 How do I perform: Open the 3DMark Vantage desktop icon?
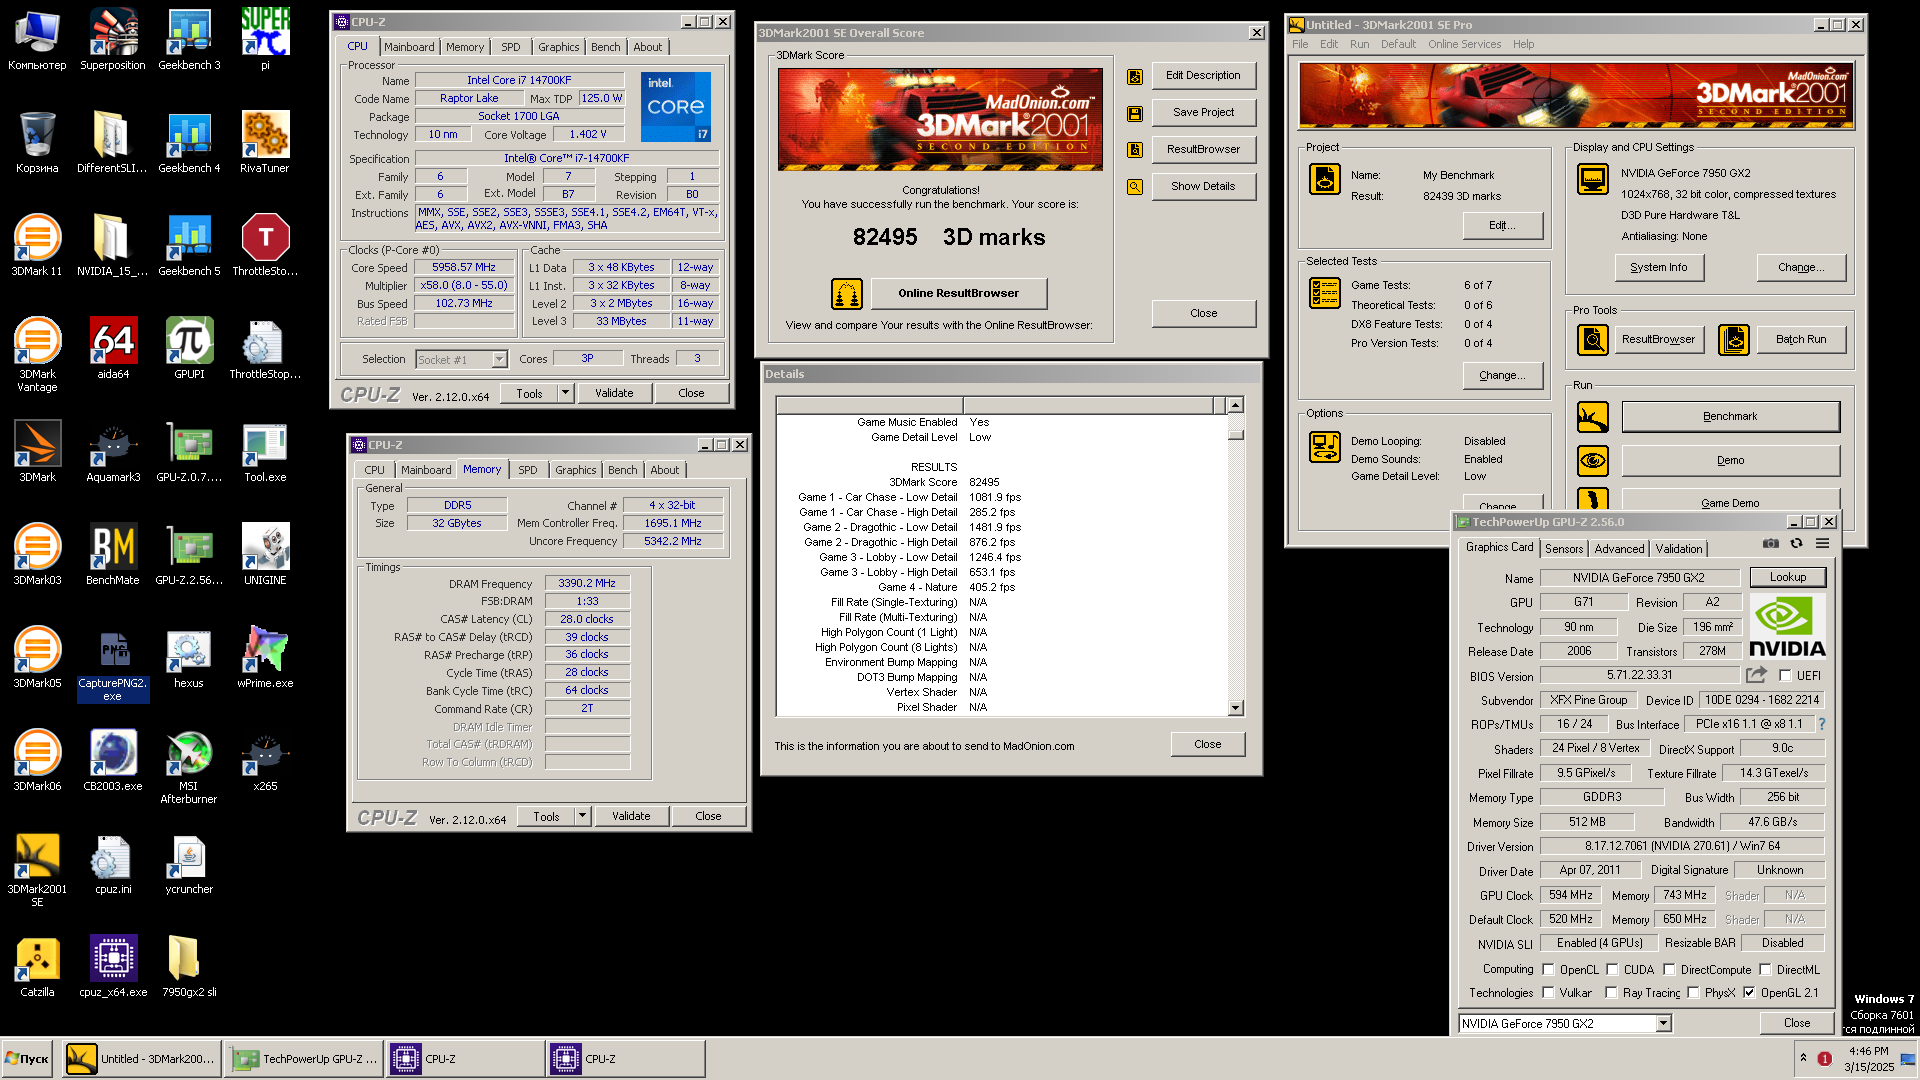coord(37,355)
